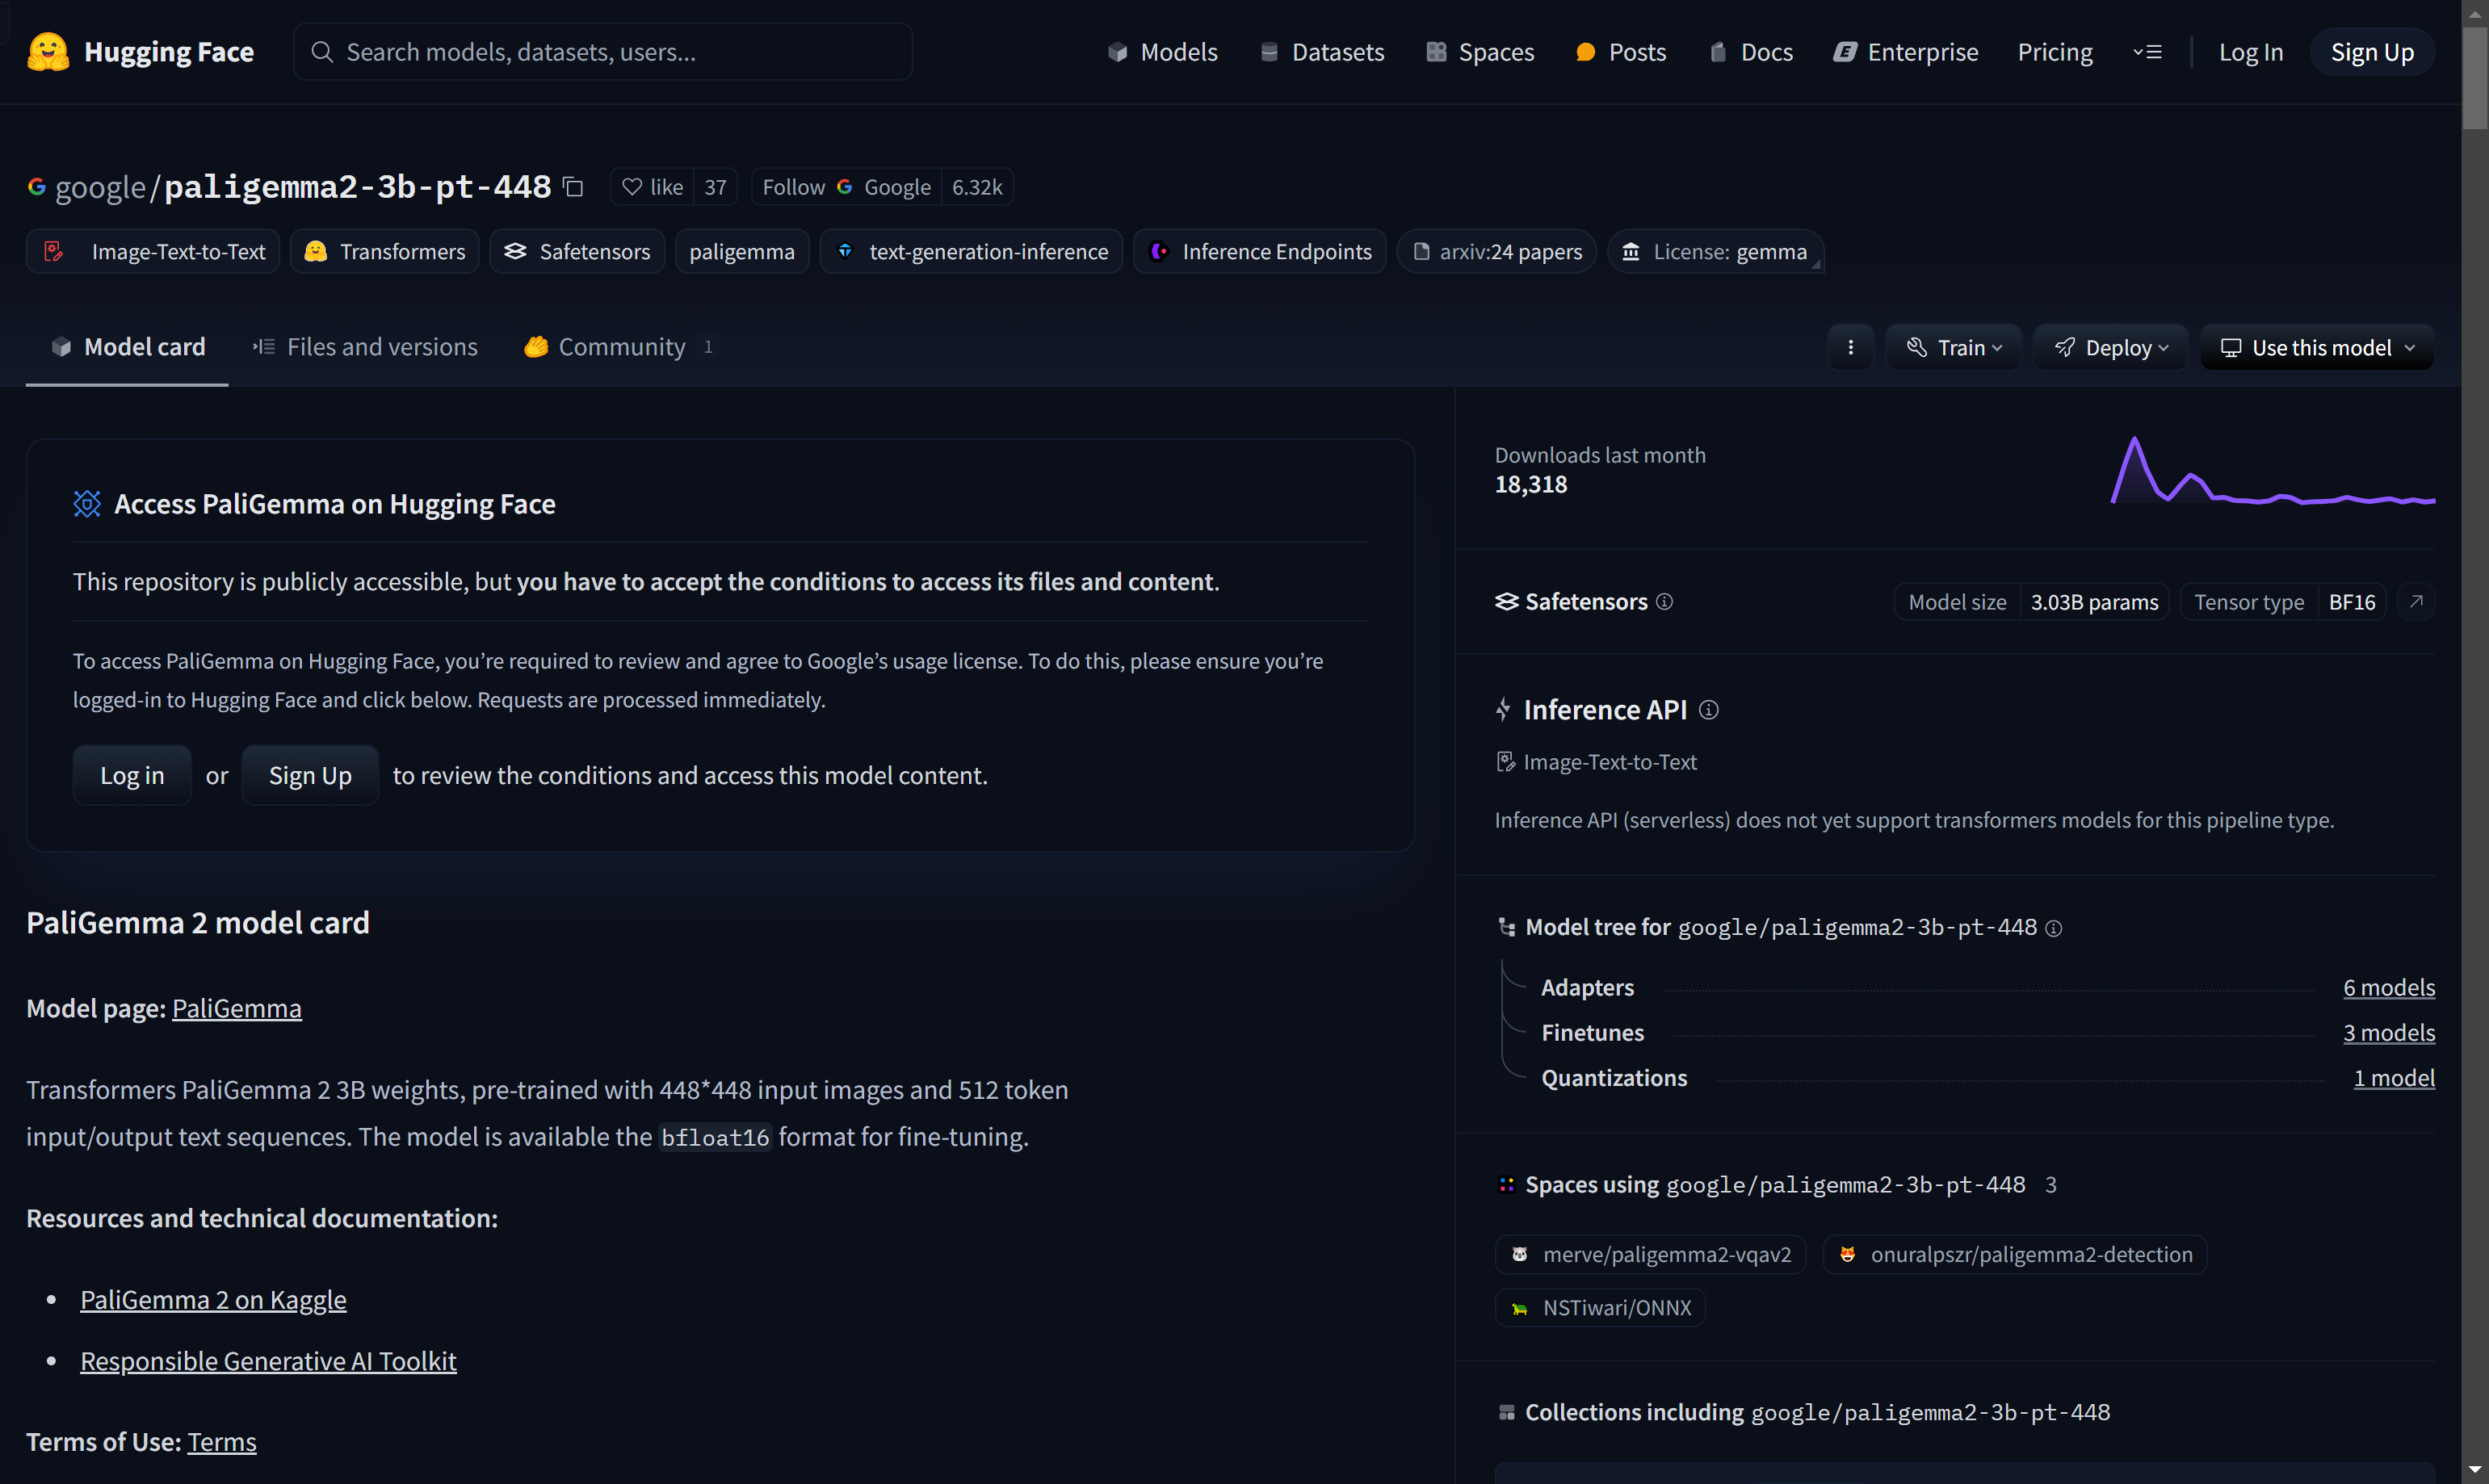Viewport: 2489px width, 1484px height.
Task: Click the Hugging Face logo
Action: point(140,52)
